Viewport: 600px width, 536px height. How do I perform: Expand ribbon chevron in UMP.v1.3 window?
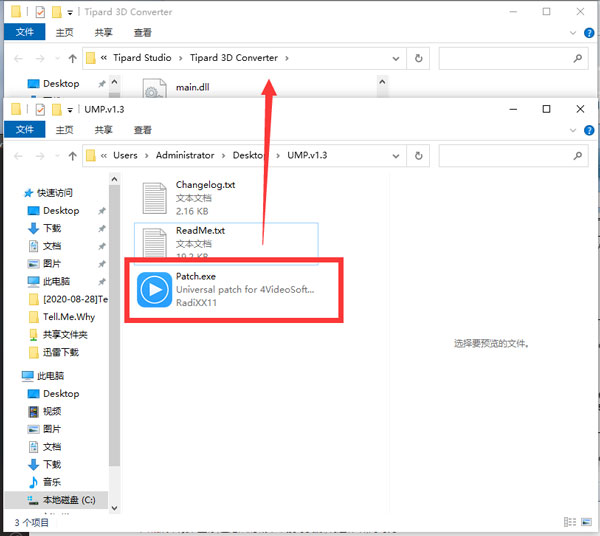coord(572,130)
